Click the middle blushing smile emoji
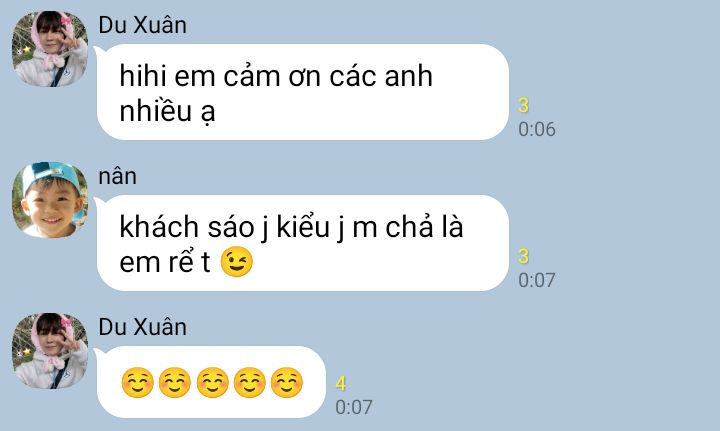720x431 pixels. [212, 382]
